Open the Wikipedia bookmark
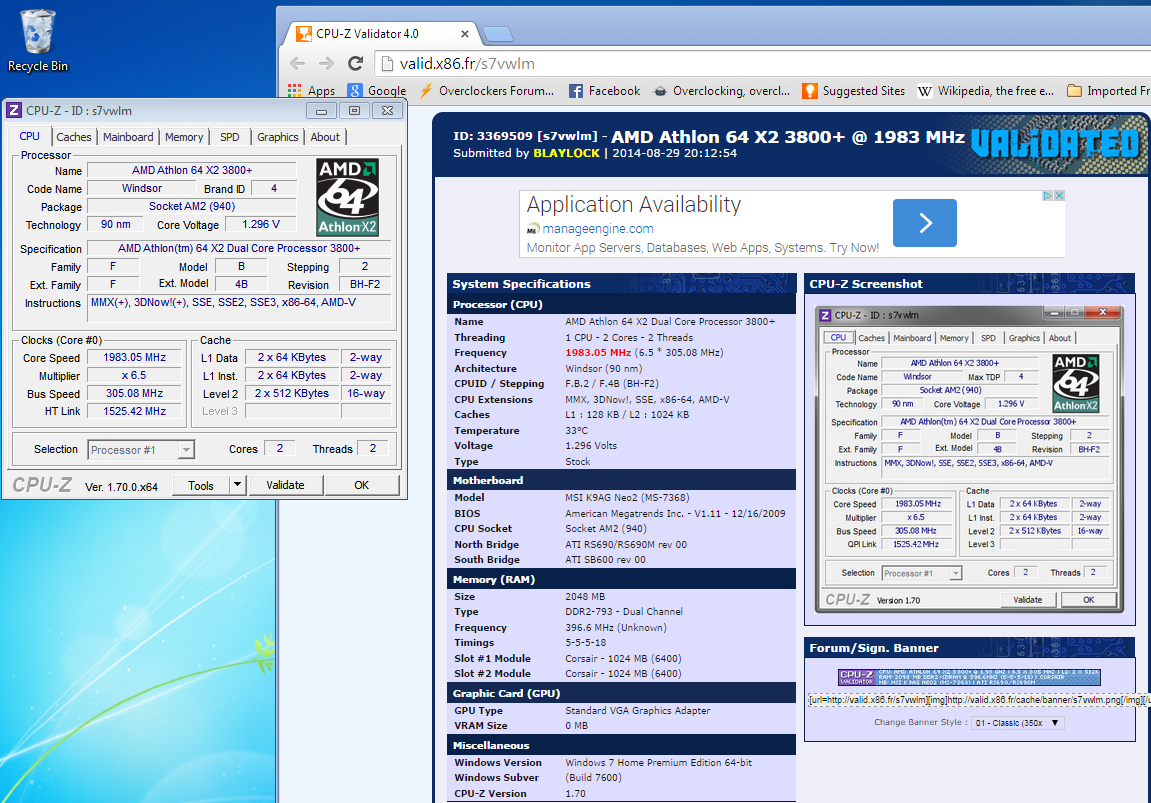Image resolution: width=1151 pixels, height=803 pixels. click(x=986, y=91)
